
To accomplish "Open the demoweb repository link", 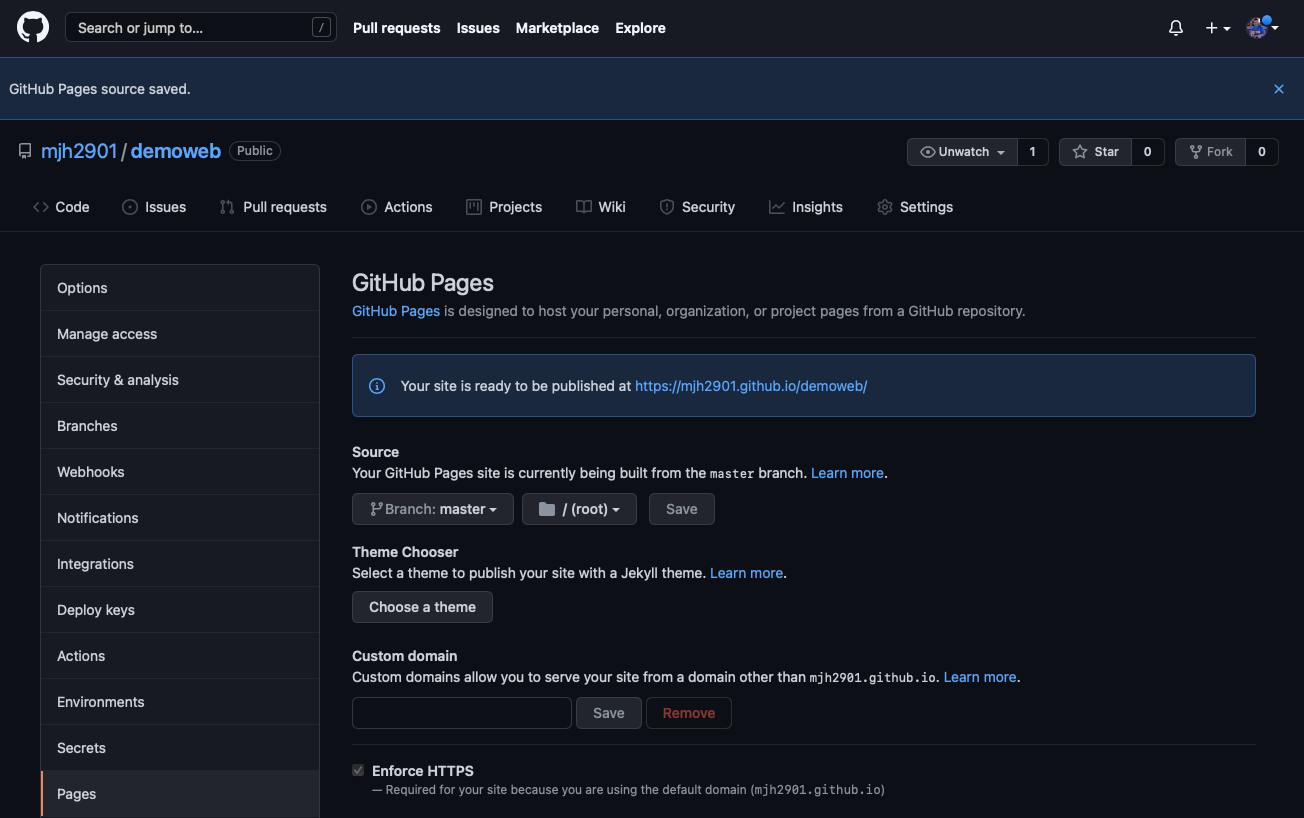I will (x=176, y=151).
